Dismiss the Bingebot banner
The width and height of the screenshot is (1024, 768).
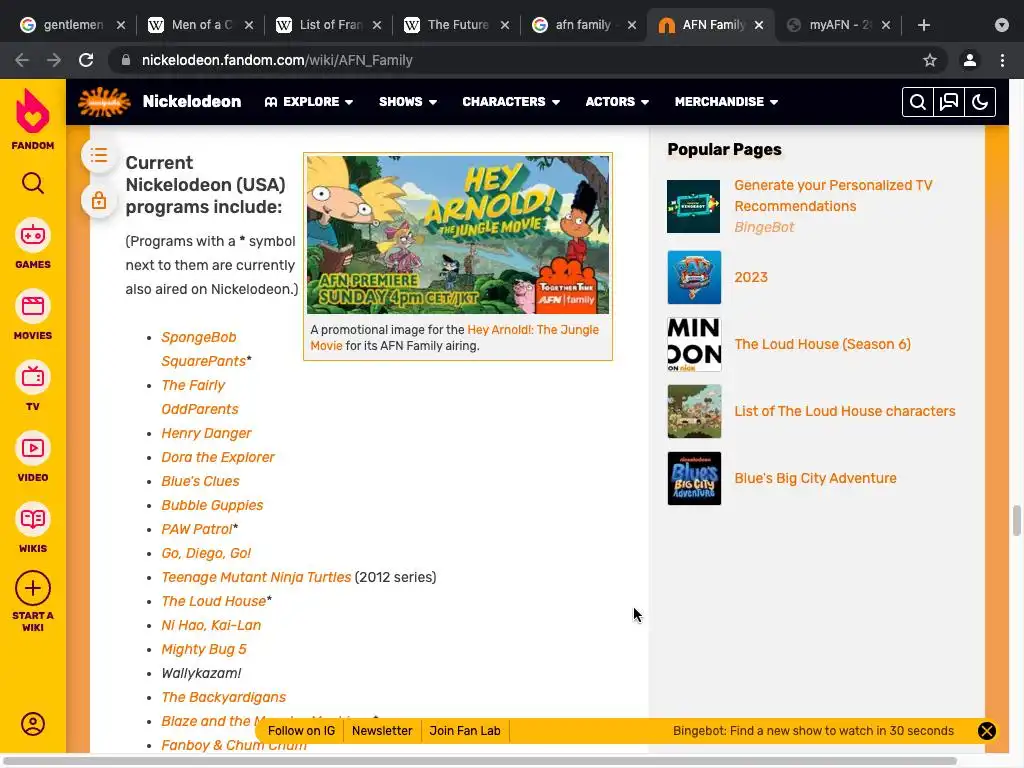(987, 731)
